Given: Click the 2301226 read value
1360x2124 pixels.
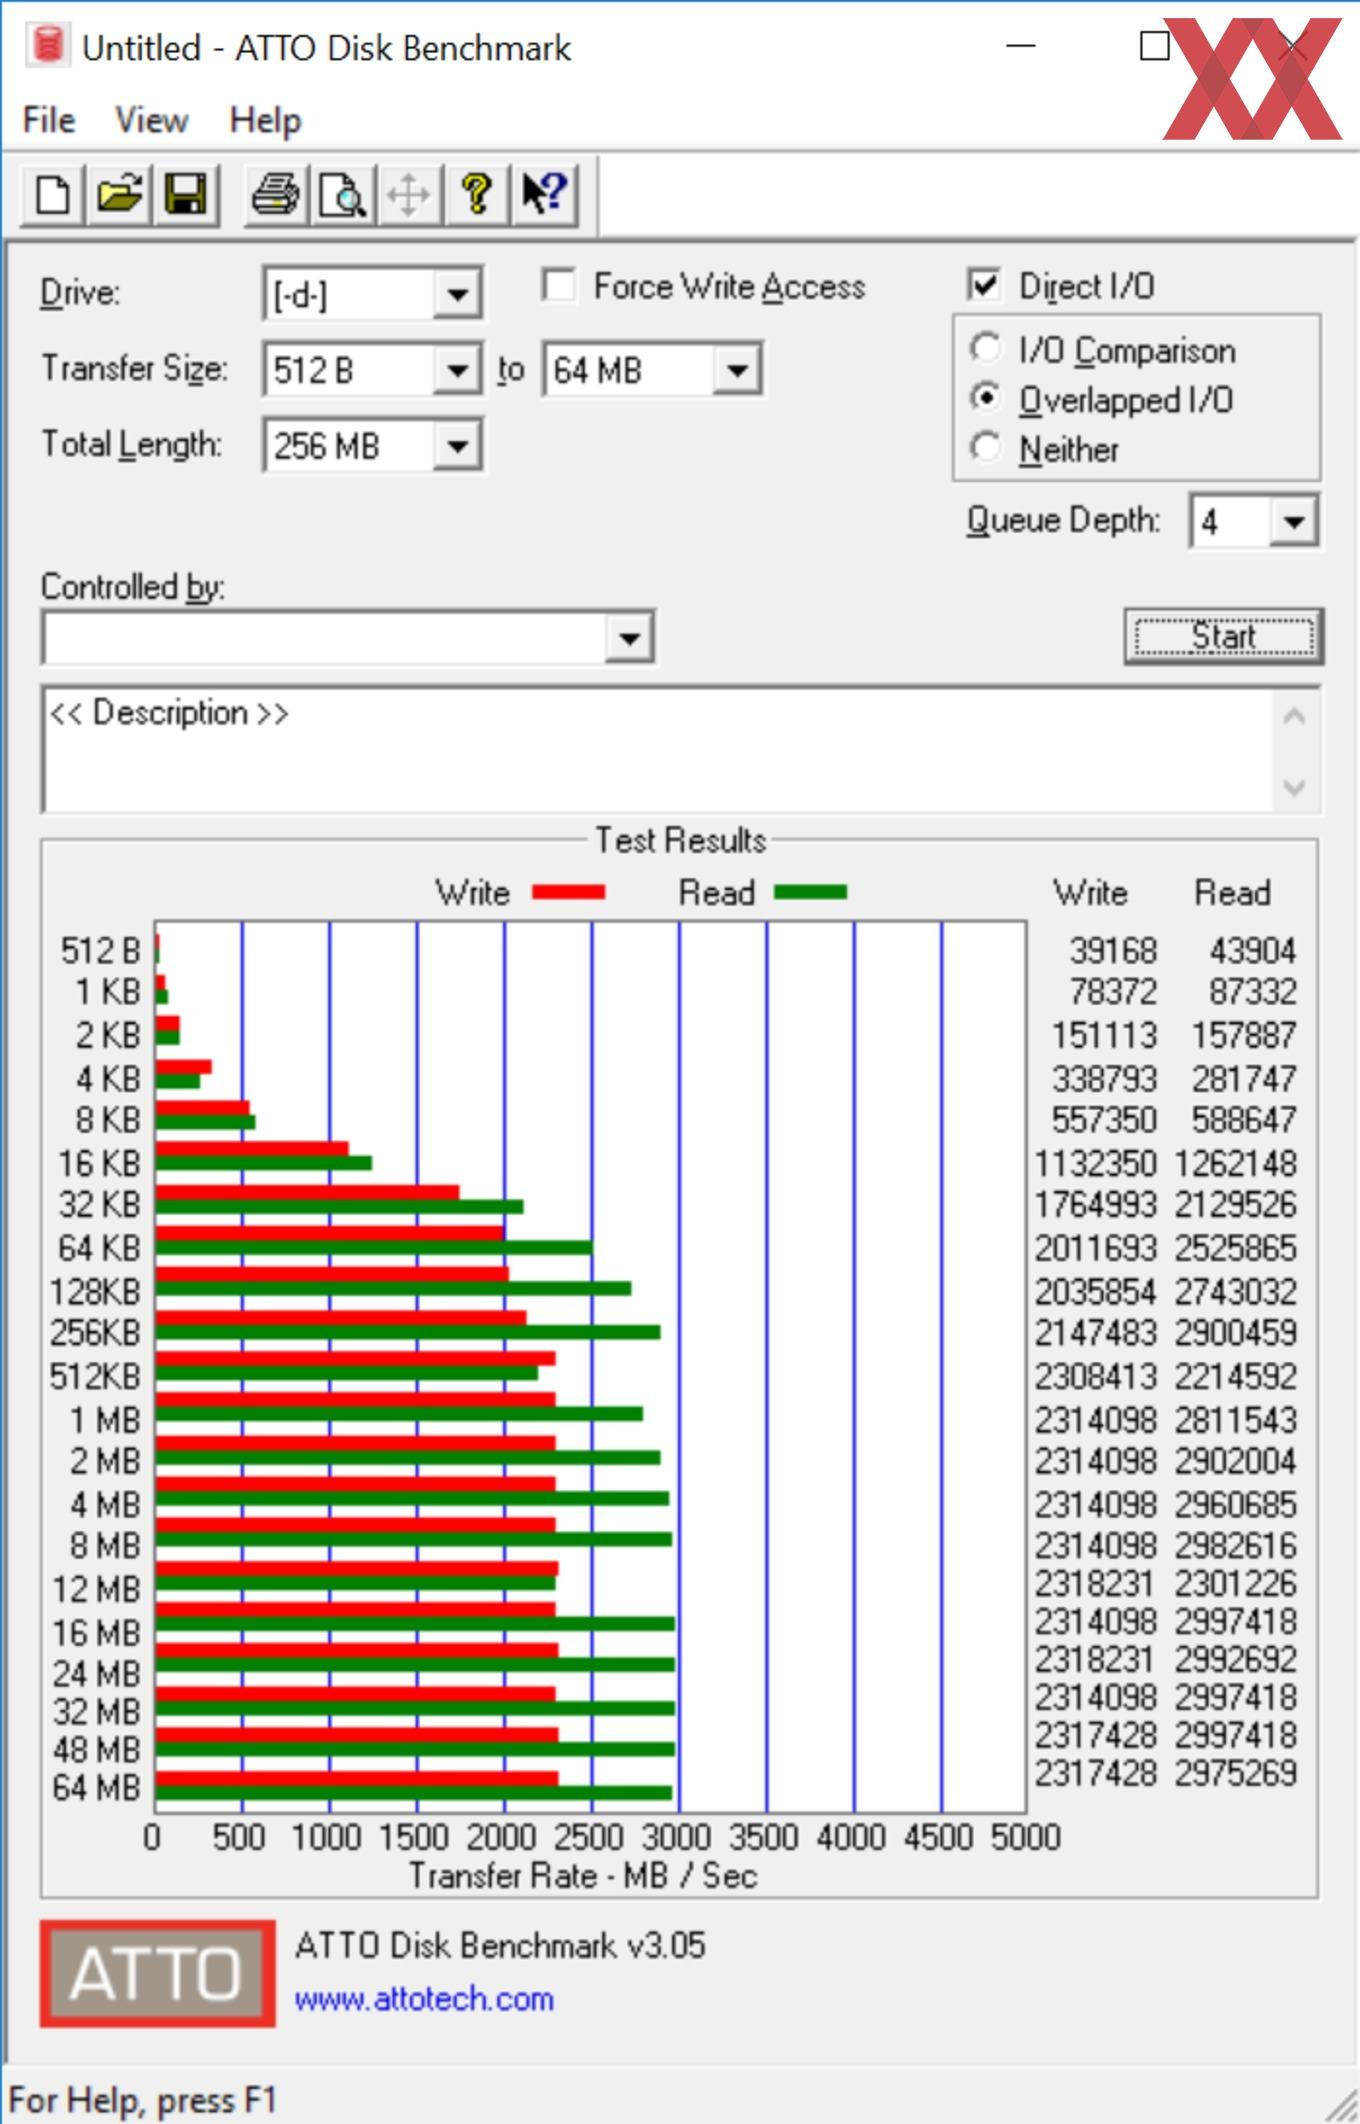Looking at the screenshot, I should [1236, 1583].
